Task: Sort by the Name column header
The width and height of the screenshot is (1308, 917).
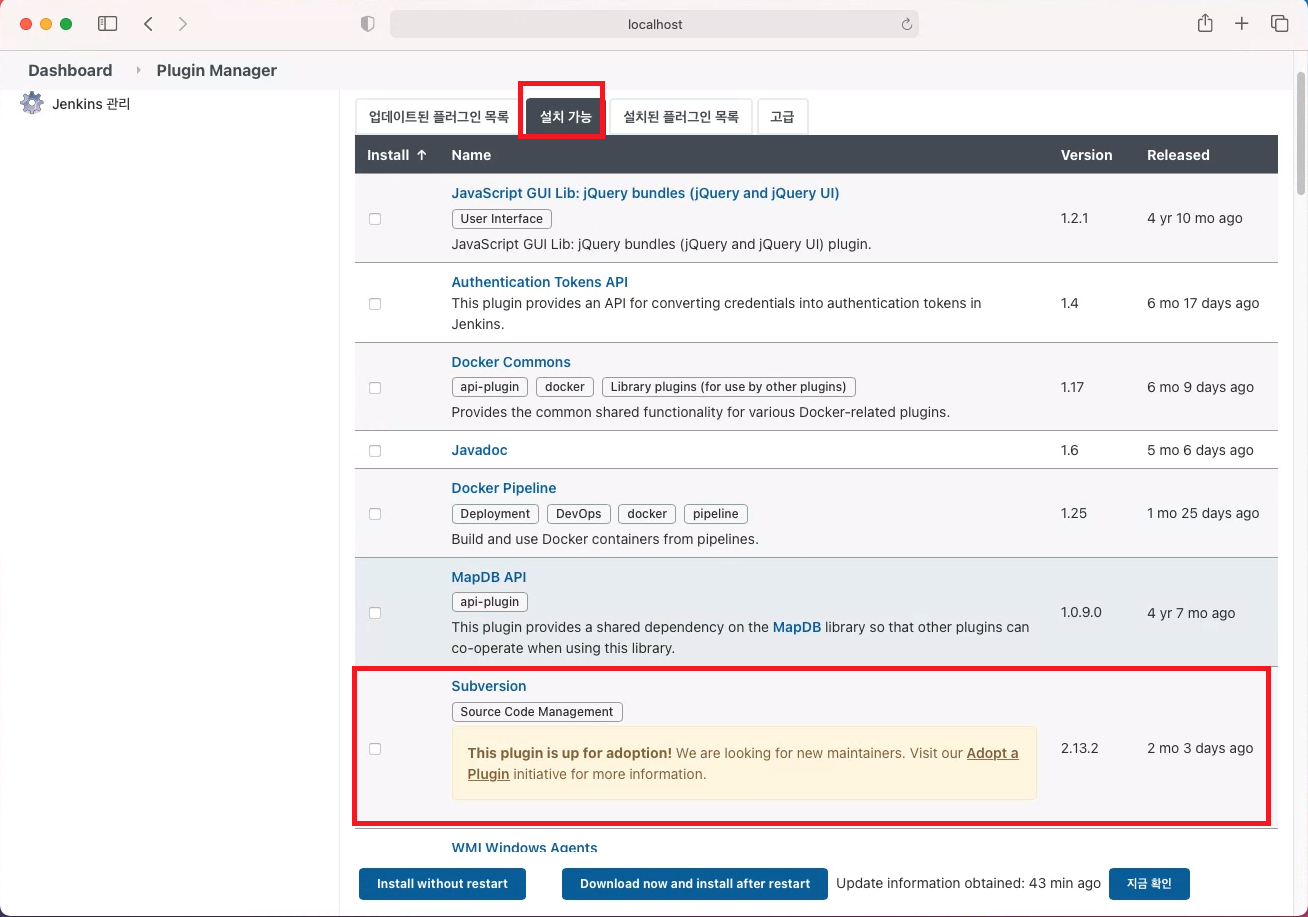Action: coord(471,155)
